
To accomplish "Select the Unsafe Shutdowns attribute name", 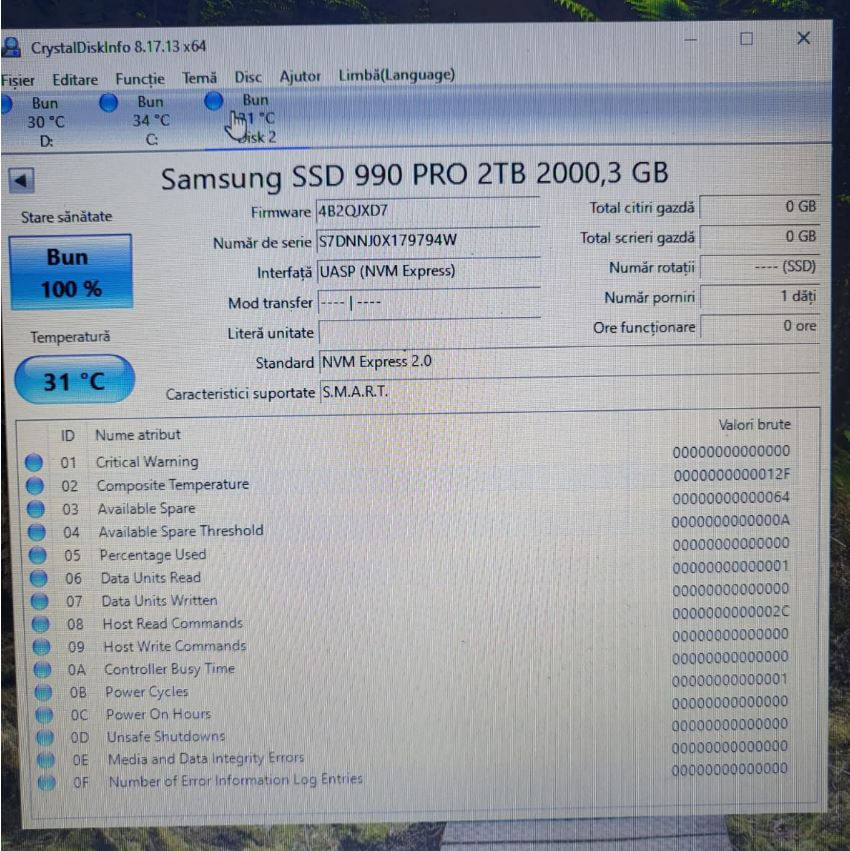I will (166, 736).
